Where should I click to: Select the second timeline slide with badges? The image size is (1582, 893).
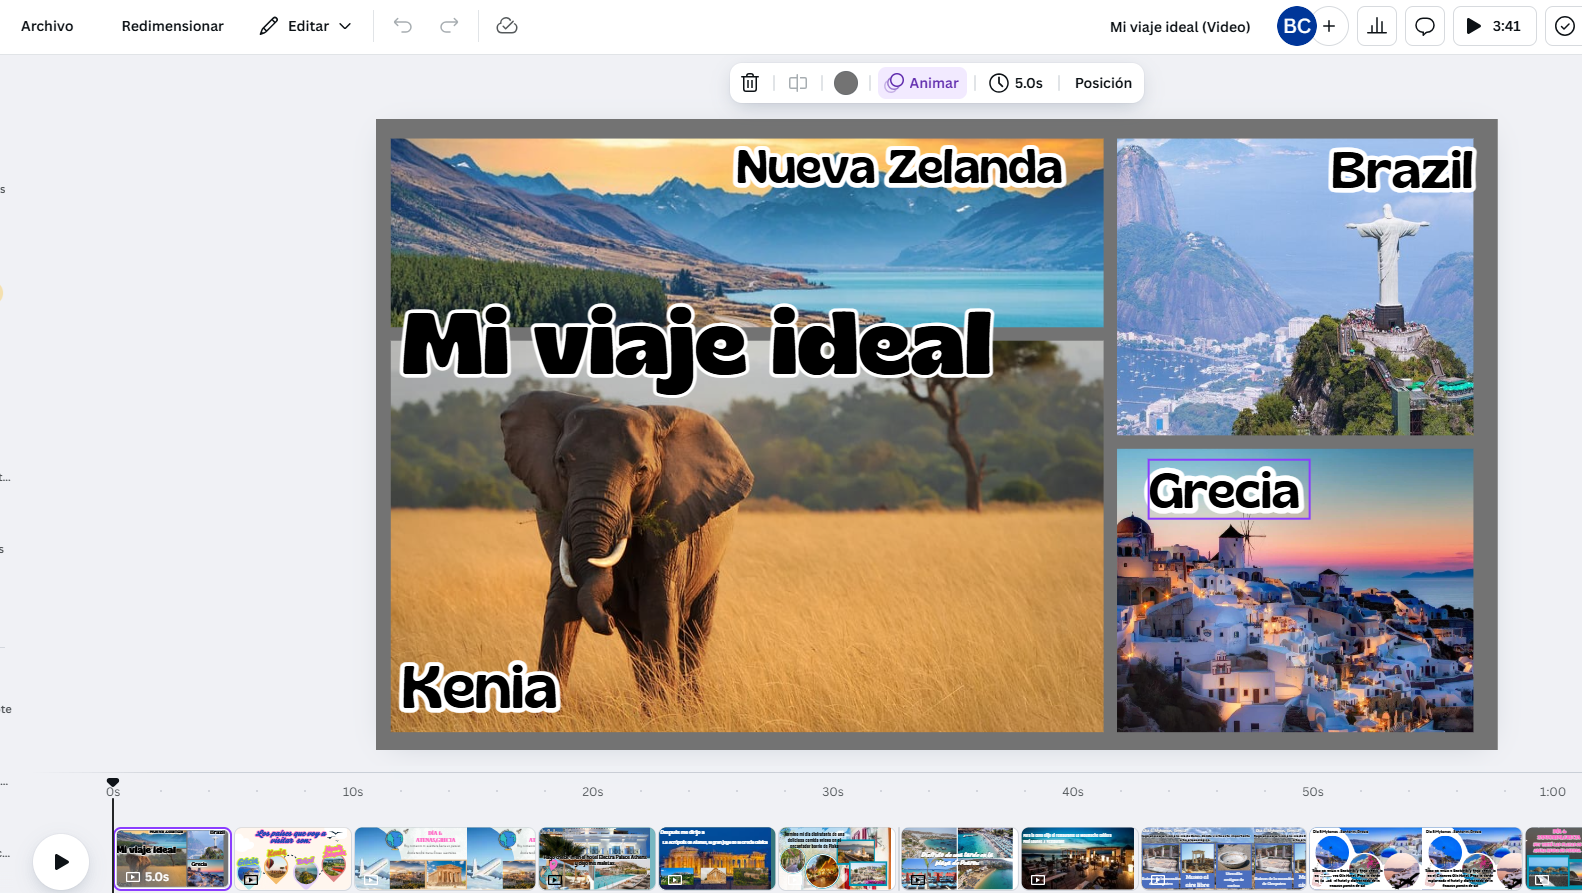293,858
